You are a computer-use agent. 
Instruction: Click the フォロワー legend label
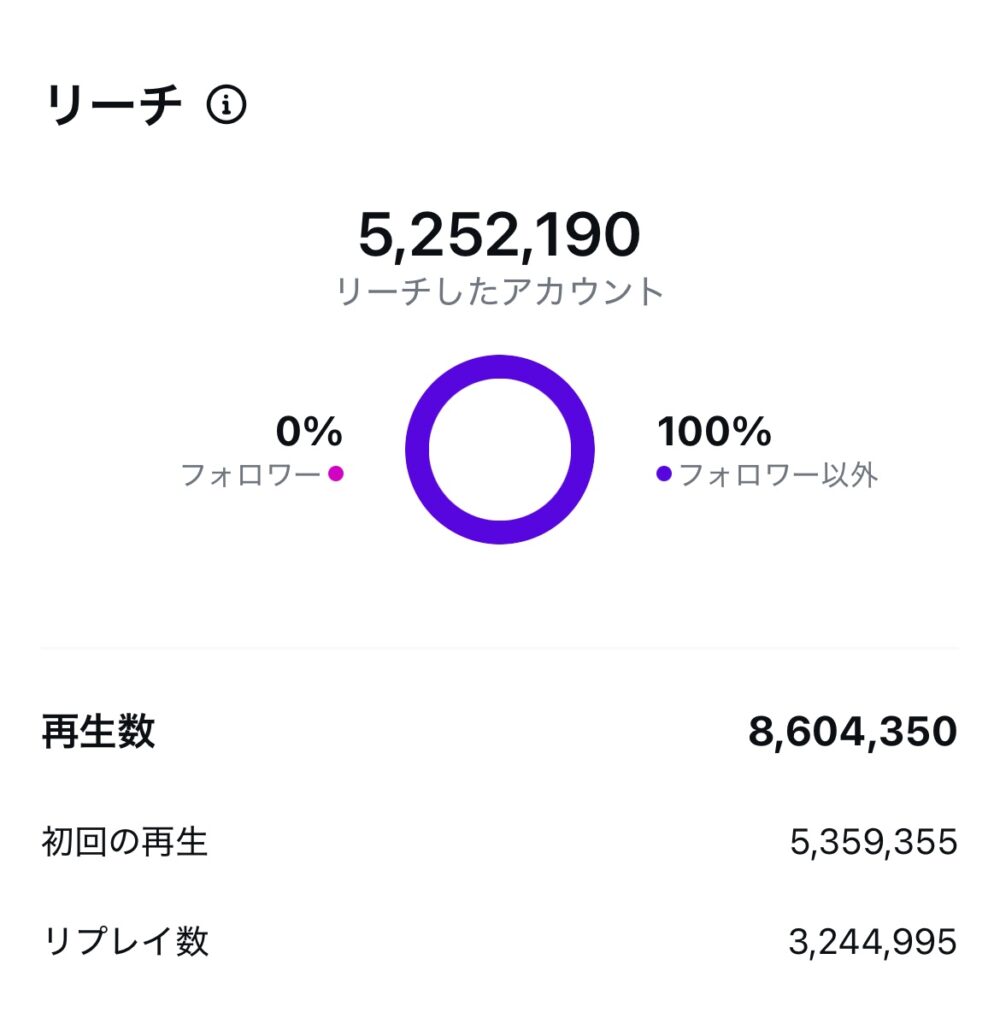250,475
